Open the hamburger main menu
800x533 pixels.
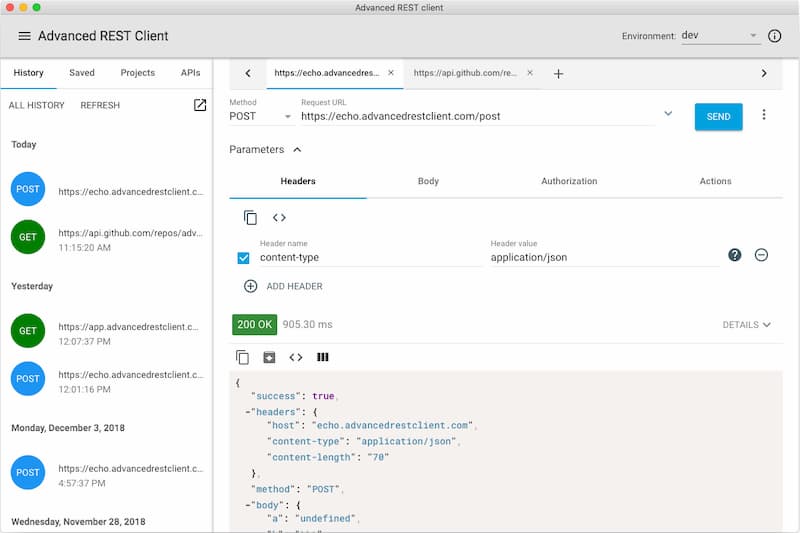pyautogui.click(x=25, y=36)
